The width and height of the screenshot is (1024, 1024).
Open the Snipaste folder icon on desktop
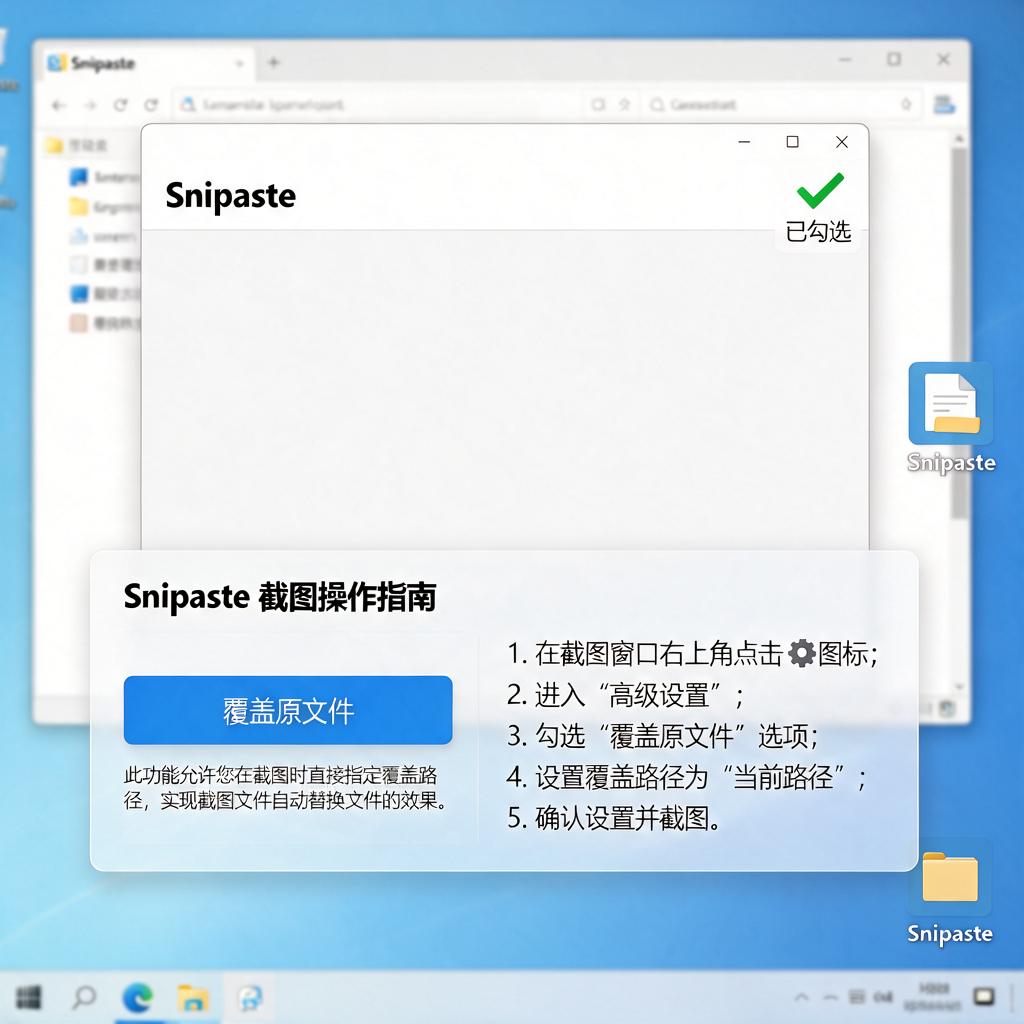[950, 896]
